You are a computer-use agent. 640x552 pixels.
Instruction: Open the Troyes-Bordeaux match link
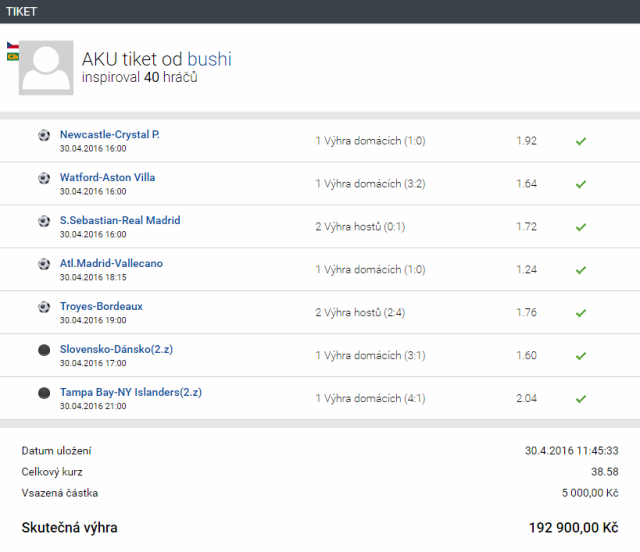[x=101, y=306]
